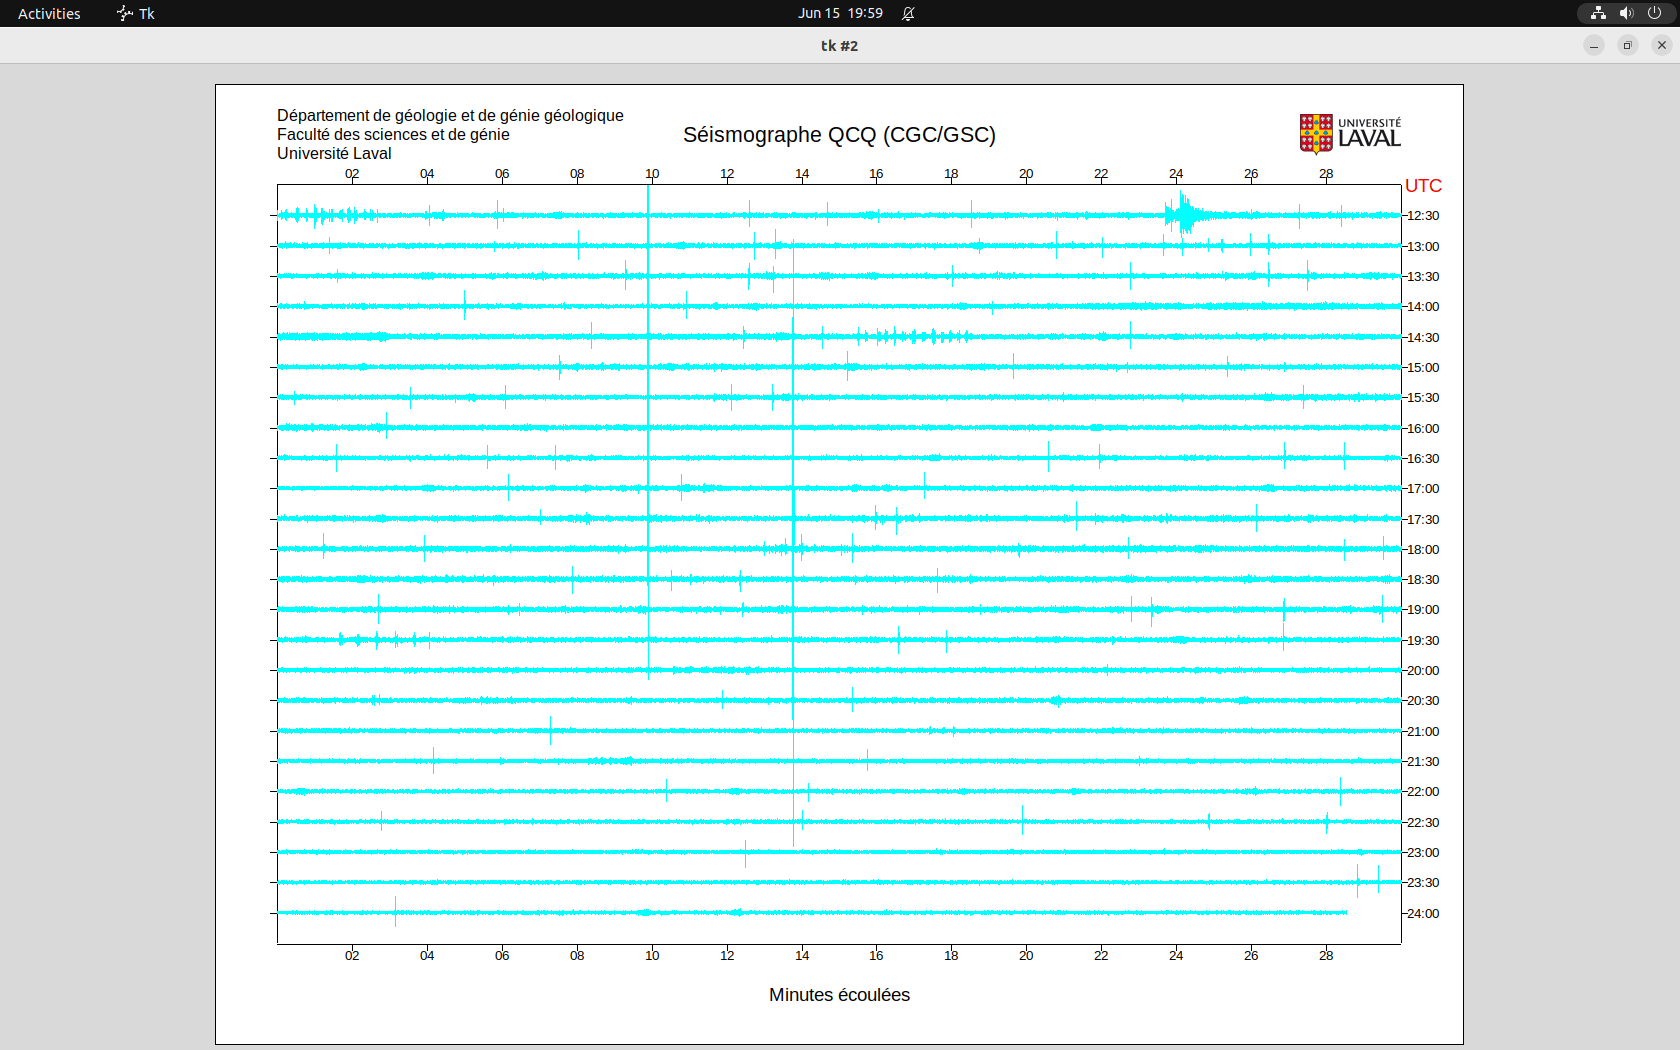Click the 17:00 time label

coord(1423,489)
